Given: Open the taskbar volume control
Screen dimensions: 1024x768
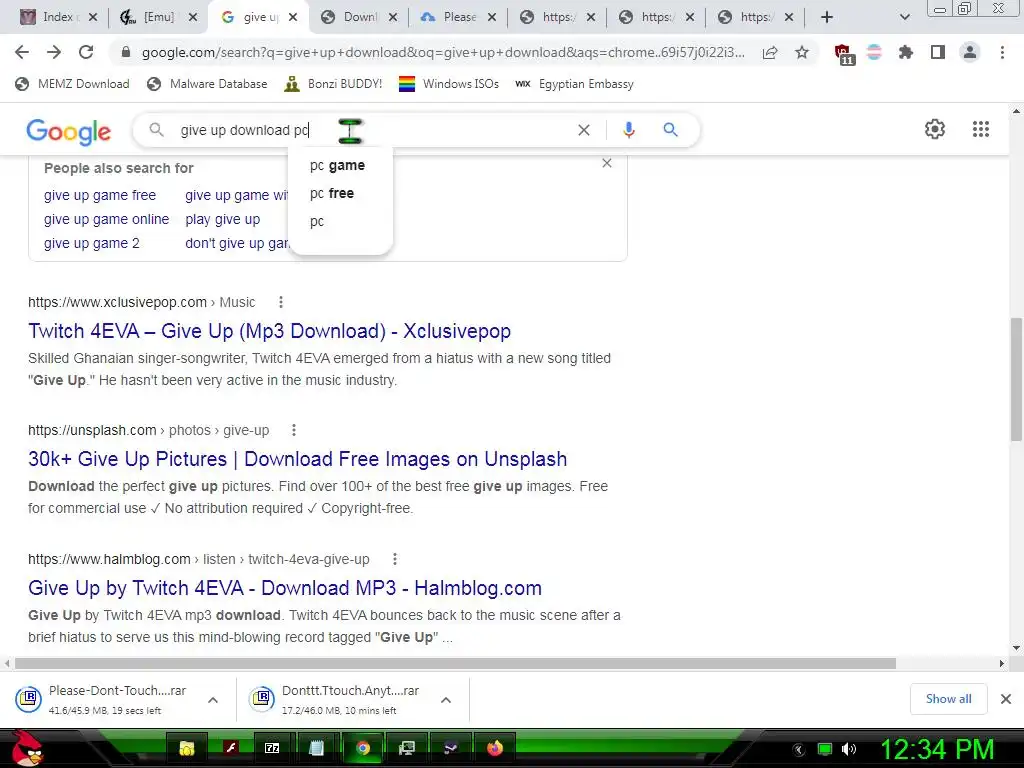Looking at the screenshot, I should (848, 749).
